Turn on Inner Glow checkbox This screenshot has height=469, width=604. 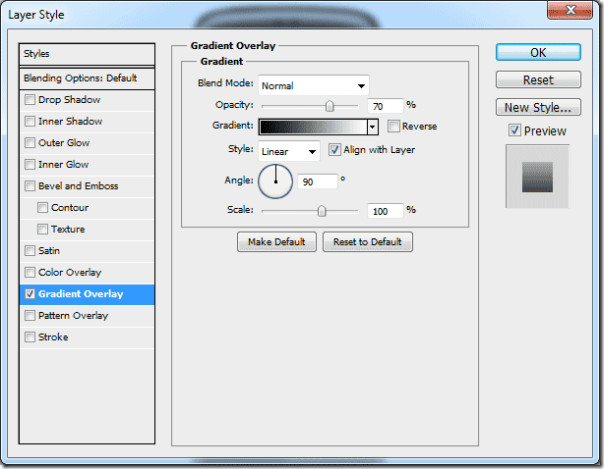coord(30,164)
